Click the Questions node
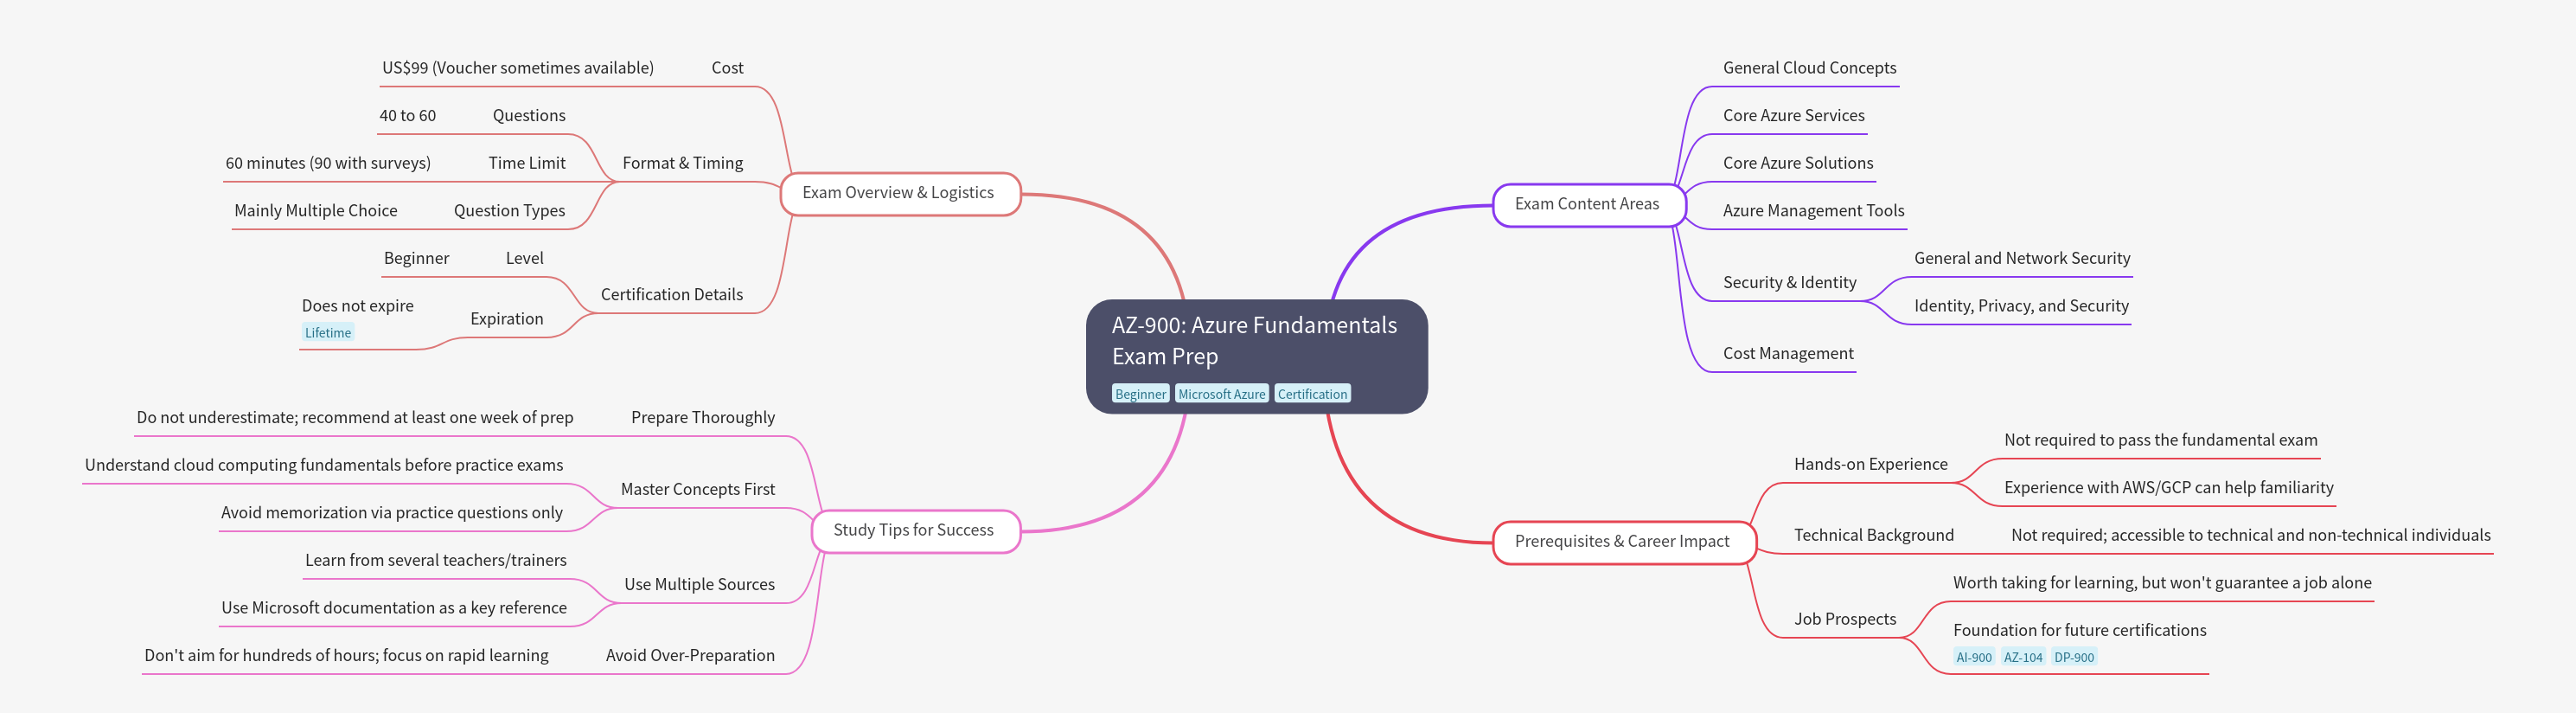Viewport: 2576px width, 713px height. (x=529, y=116)
